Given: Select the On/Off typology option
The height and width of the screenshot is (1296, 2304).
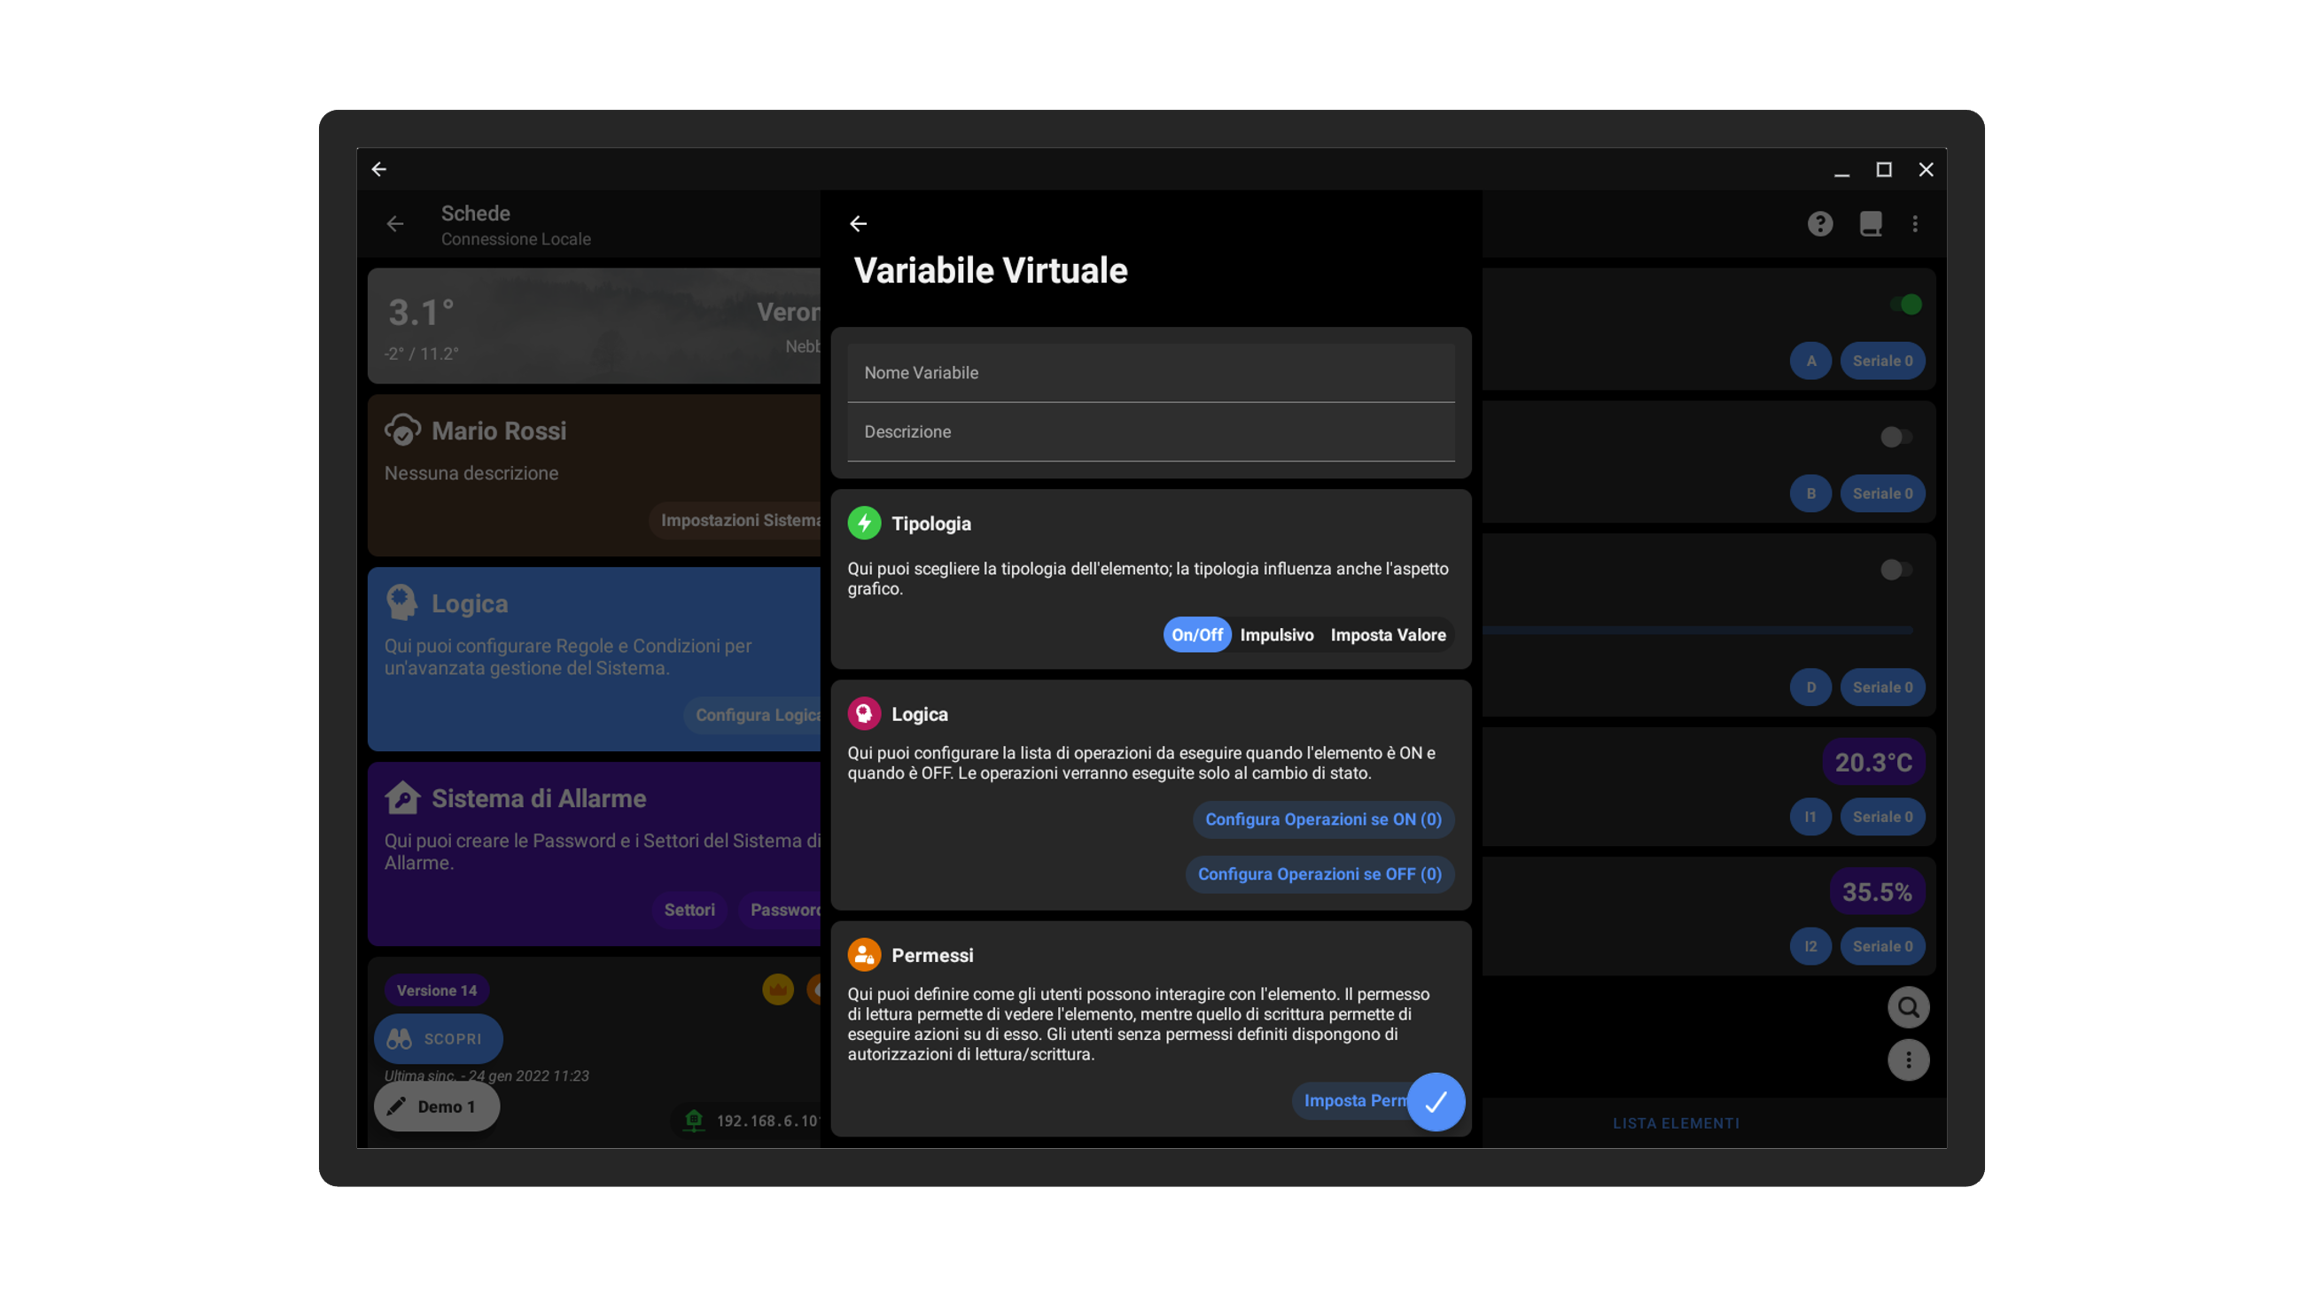Looking at the screenshot, I should [1196, 635].
